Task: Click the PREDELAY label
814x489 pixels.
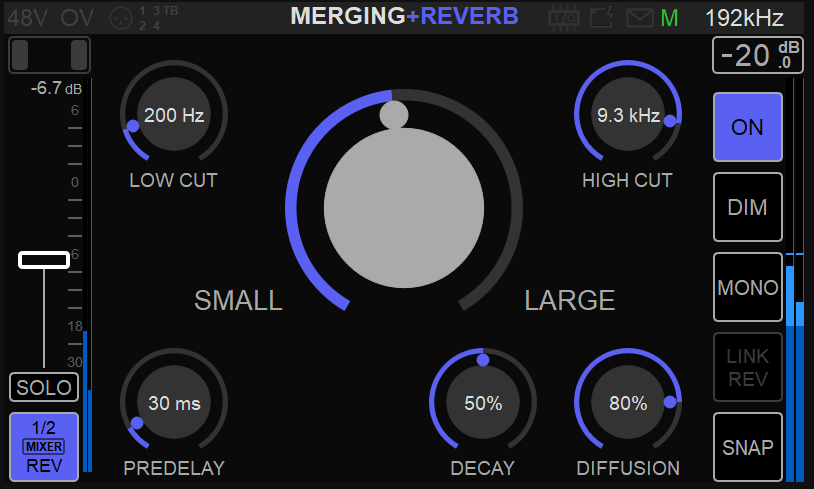Action: pyautogui.click(x=174, y=468)
